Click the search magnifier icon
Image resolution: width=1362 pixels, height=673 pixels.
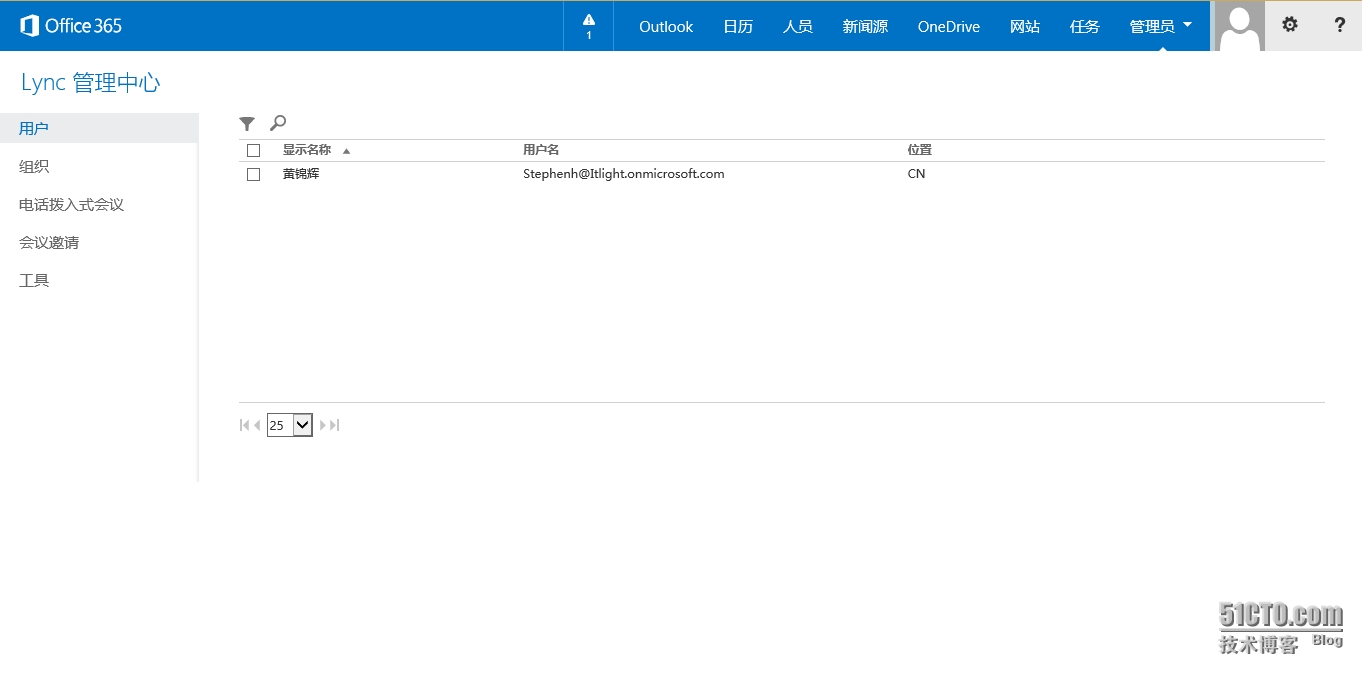coord(278,123)
